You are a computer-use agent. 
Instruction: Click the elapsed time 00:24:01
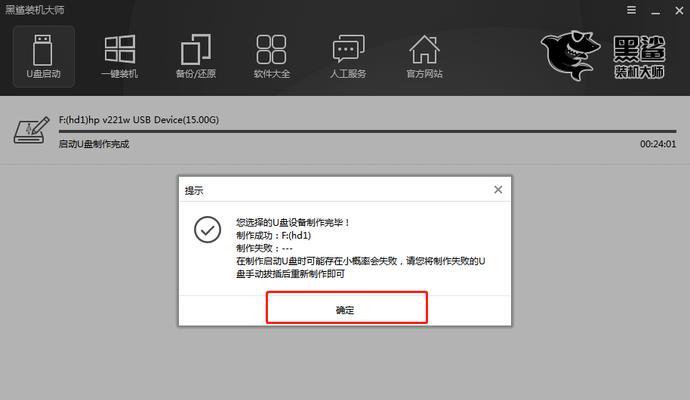(x=658, y=144)
